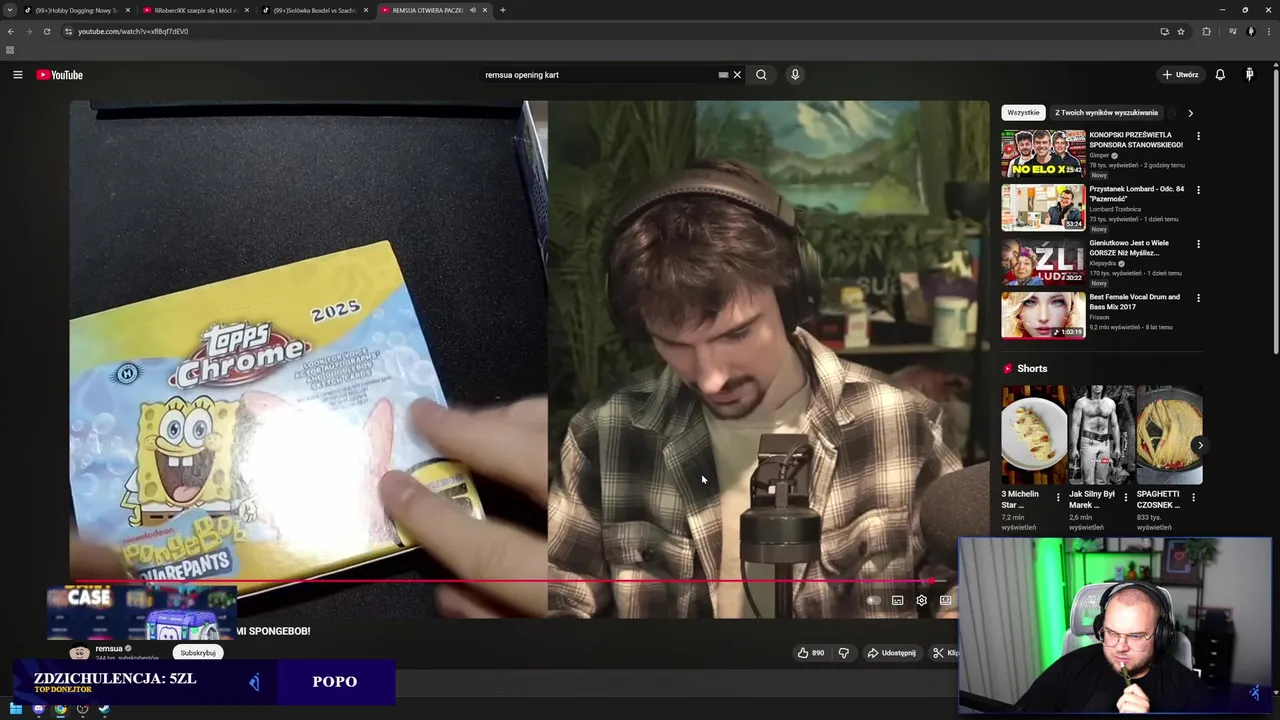This screenshot has height=720, width=1280.
Task: Show more filter chips with the chevron
Action: tap(1190, 113)
